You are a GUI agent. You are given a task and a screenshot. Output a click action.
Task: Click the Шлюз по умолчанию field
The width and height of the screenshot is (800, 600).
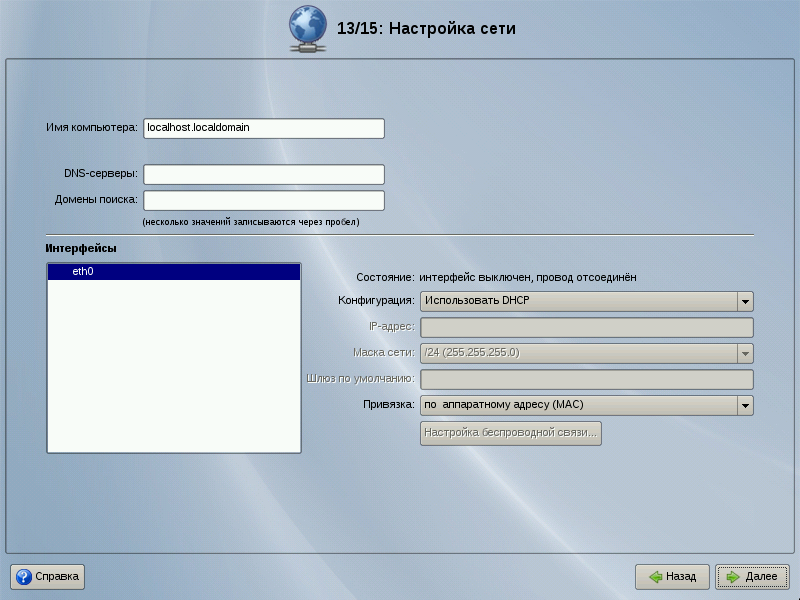(586, 379)
